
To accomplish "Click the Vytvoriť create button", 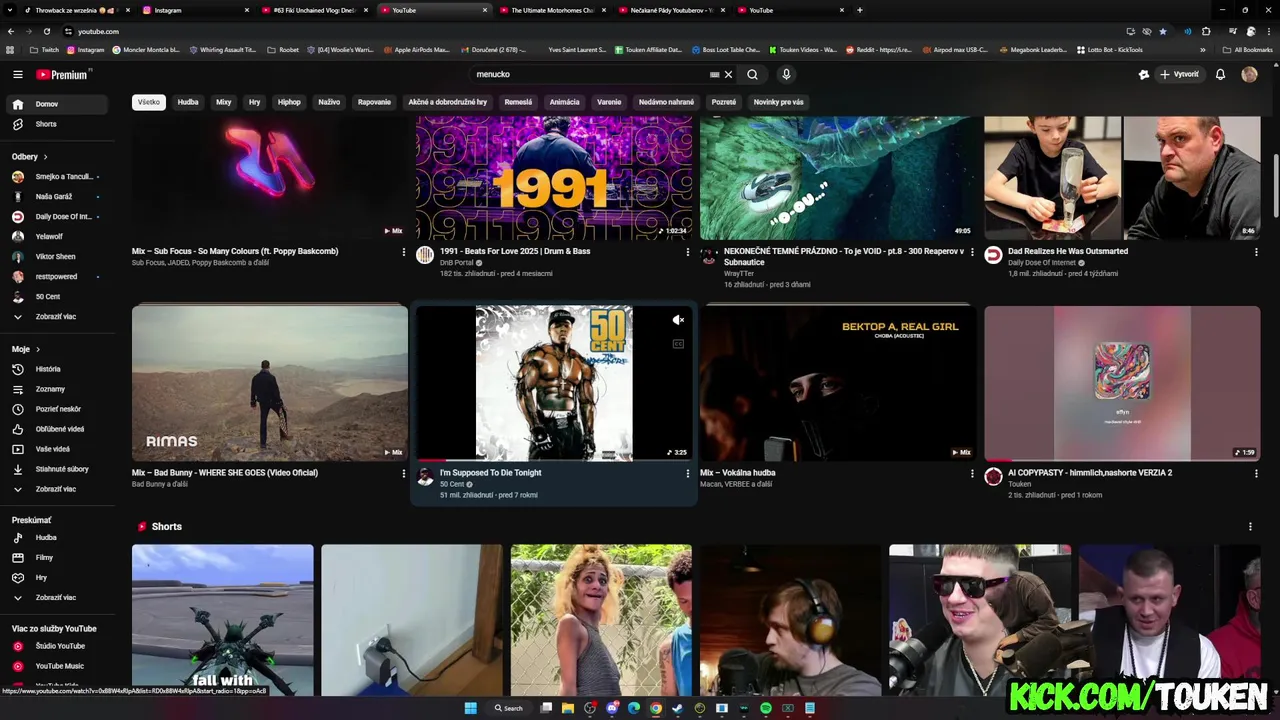I will [1179, 74].
